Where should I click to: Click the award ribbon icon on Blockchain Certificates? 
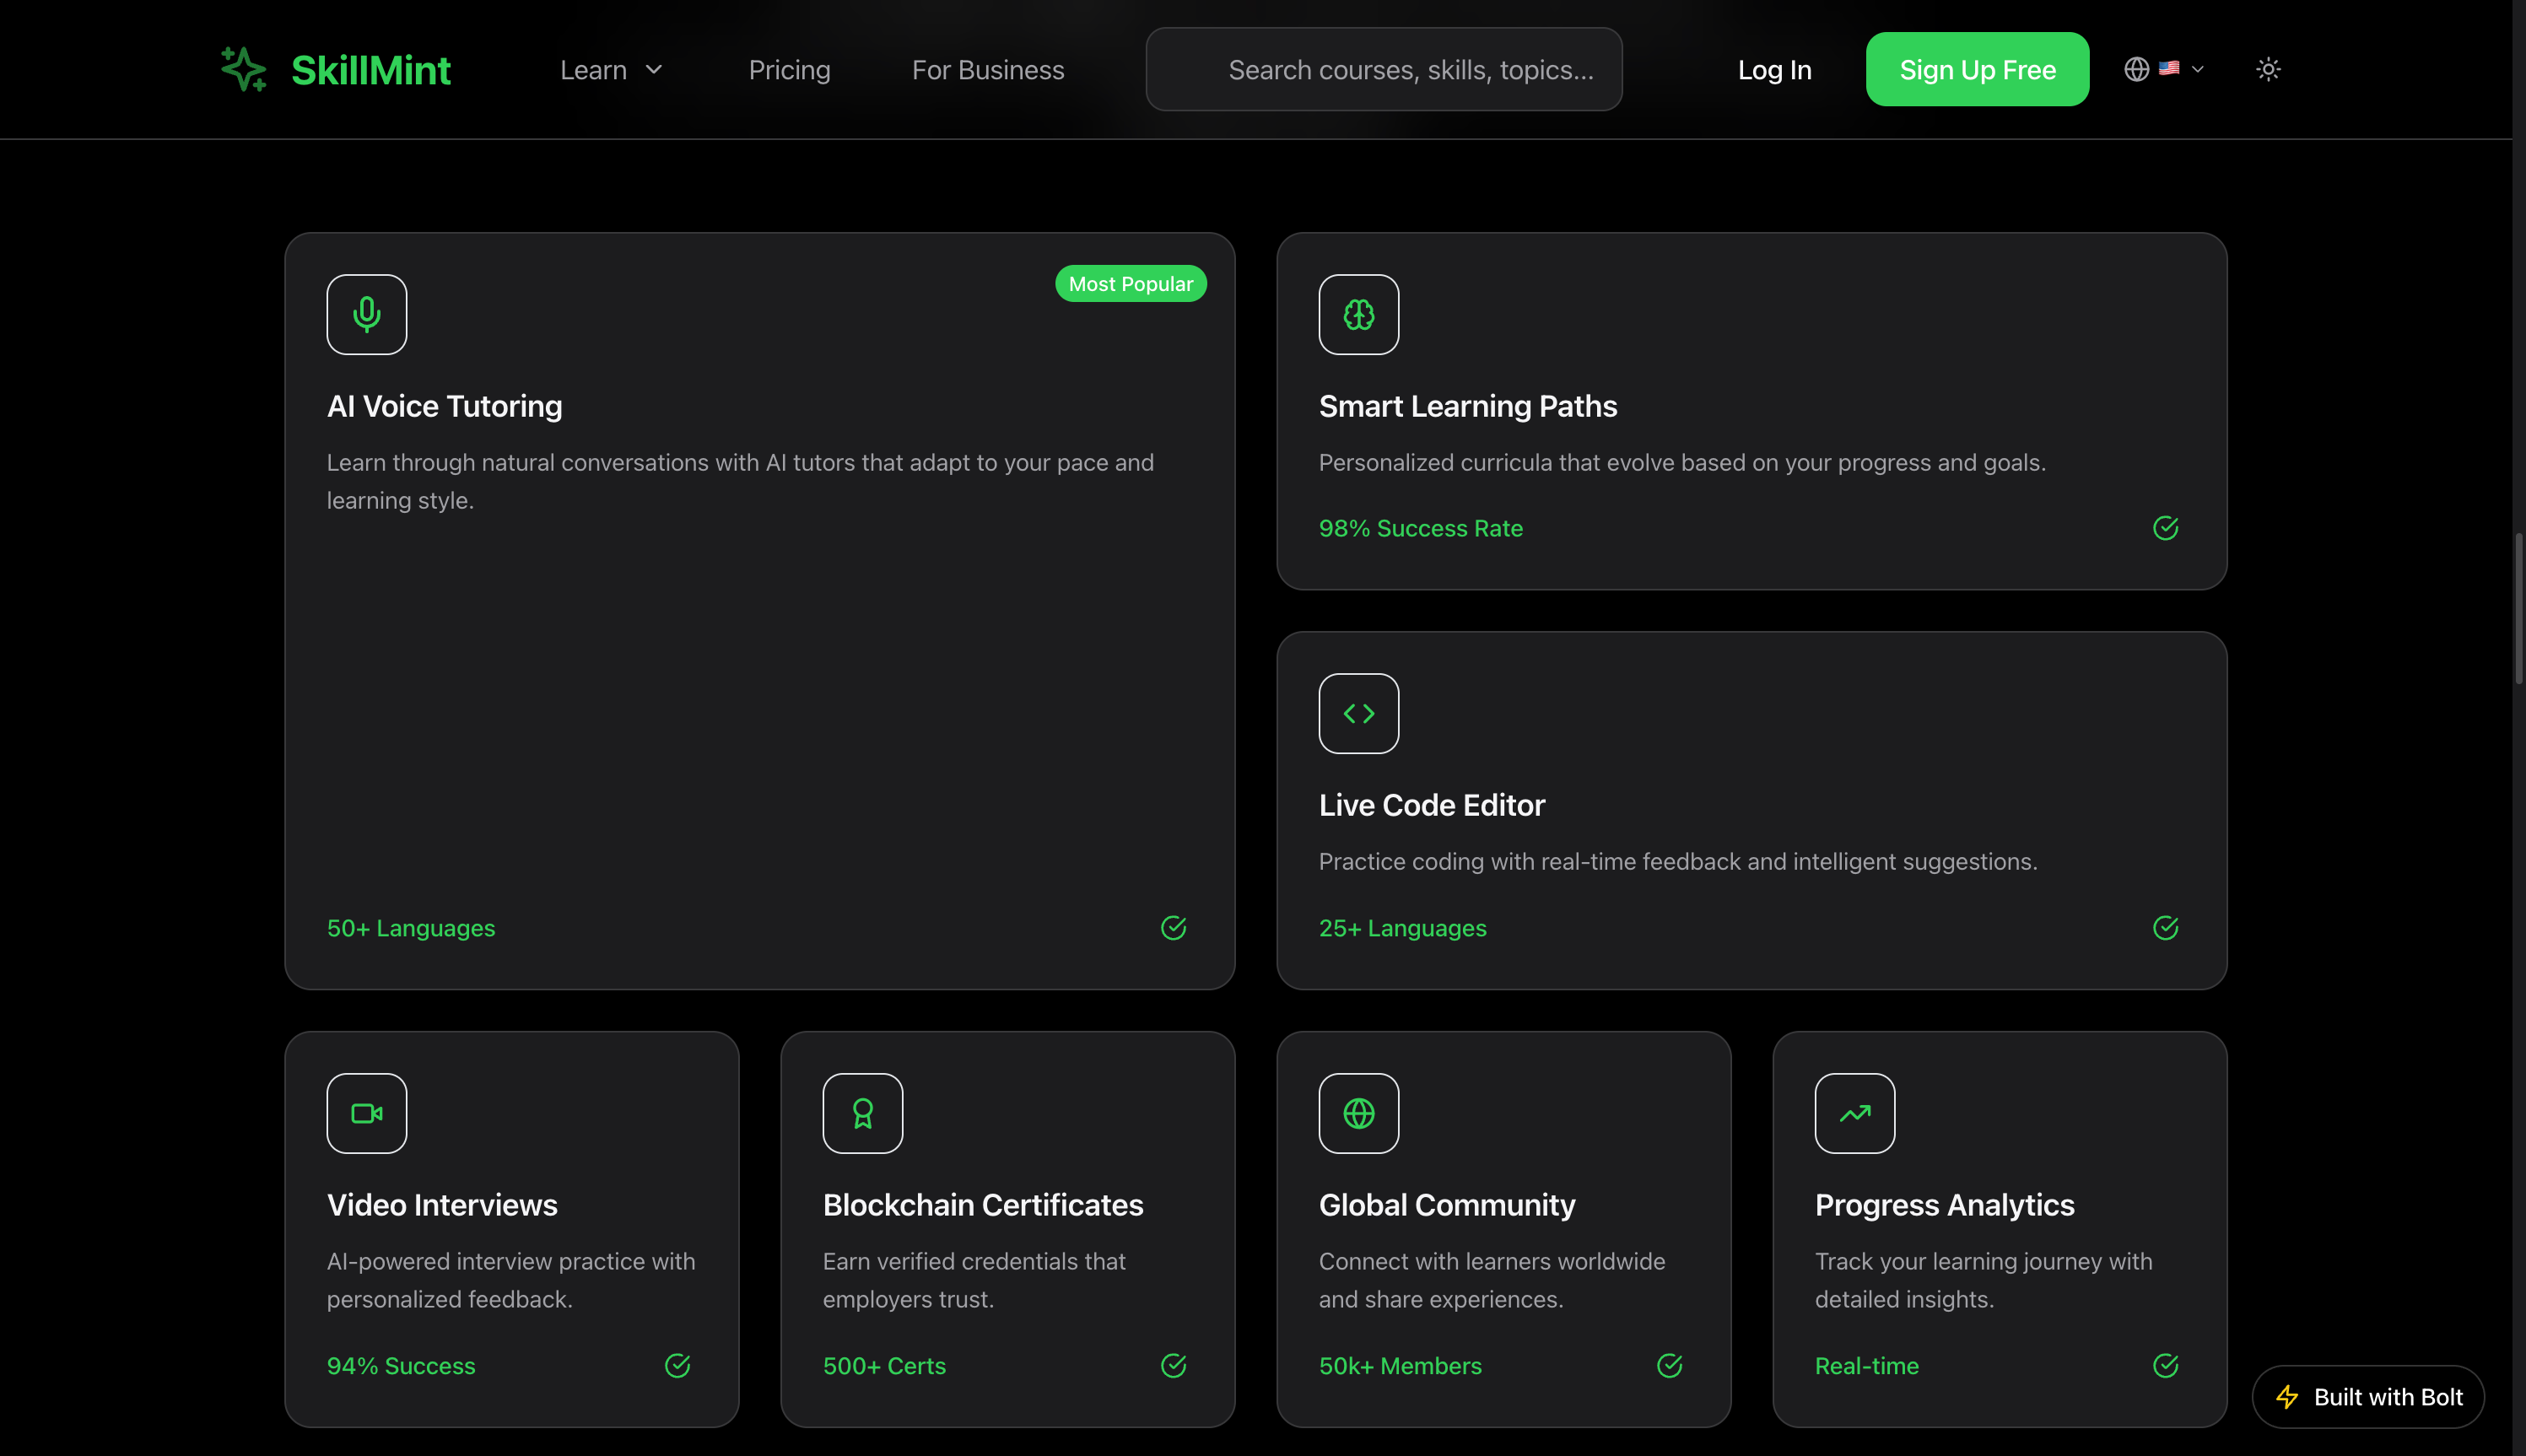[862, 1113]
